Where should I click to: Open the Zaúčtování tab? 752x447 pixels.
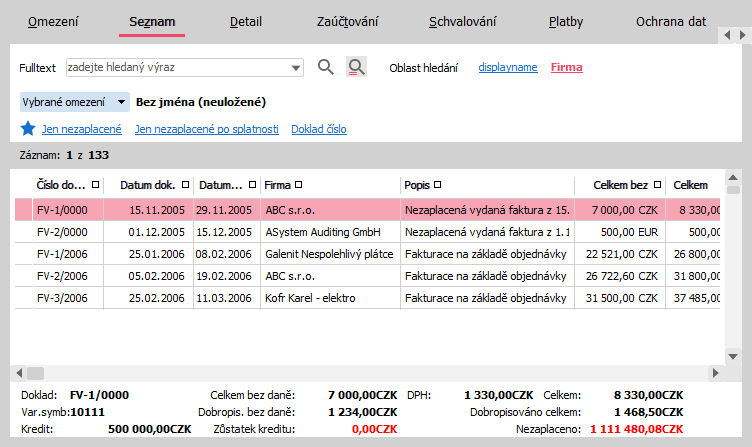[349, 21]
